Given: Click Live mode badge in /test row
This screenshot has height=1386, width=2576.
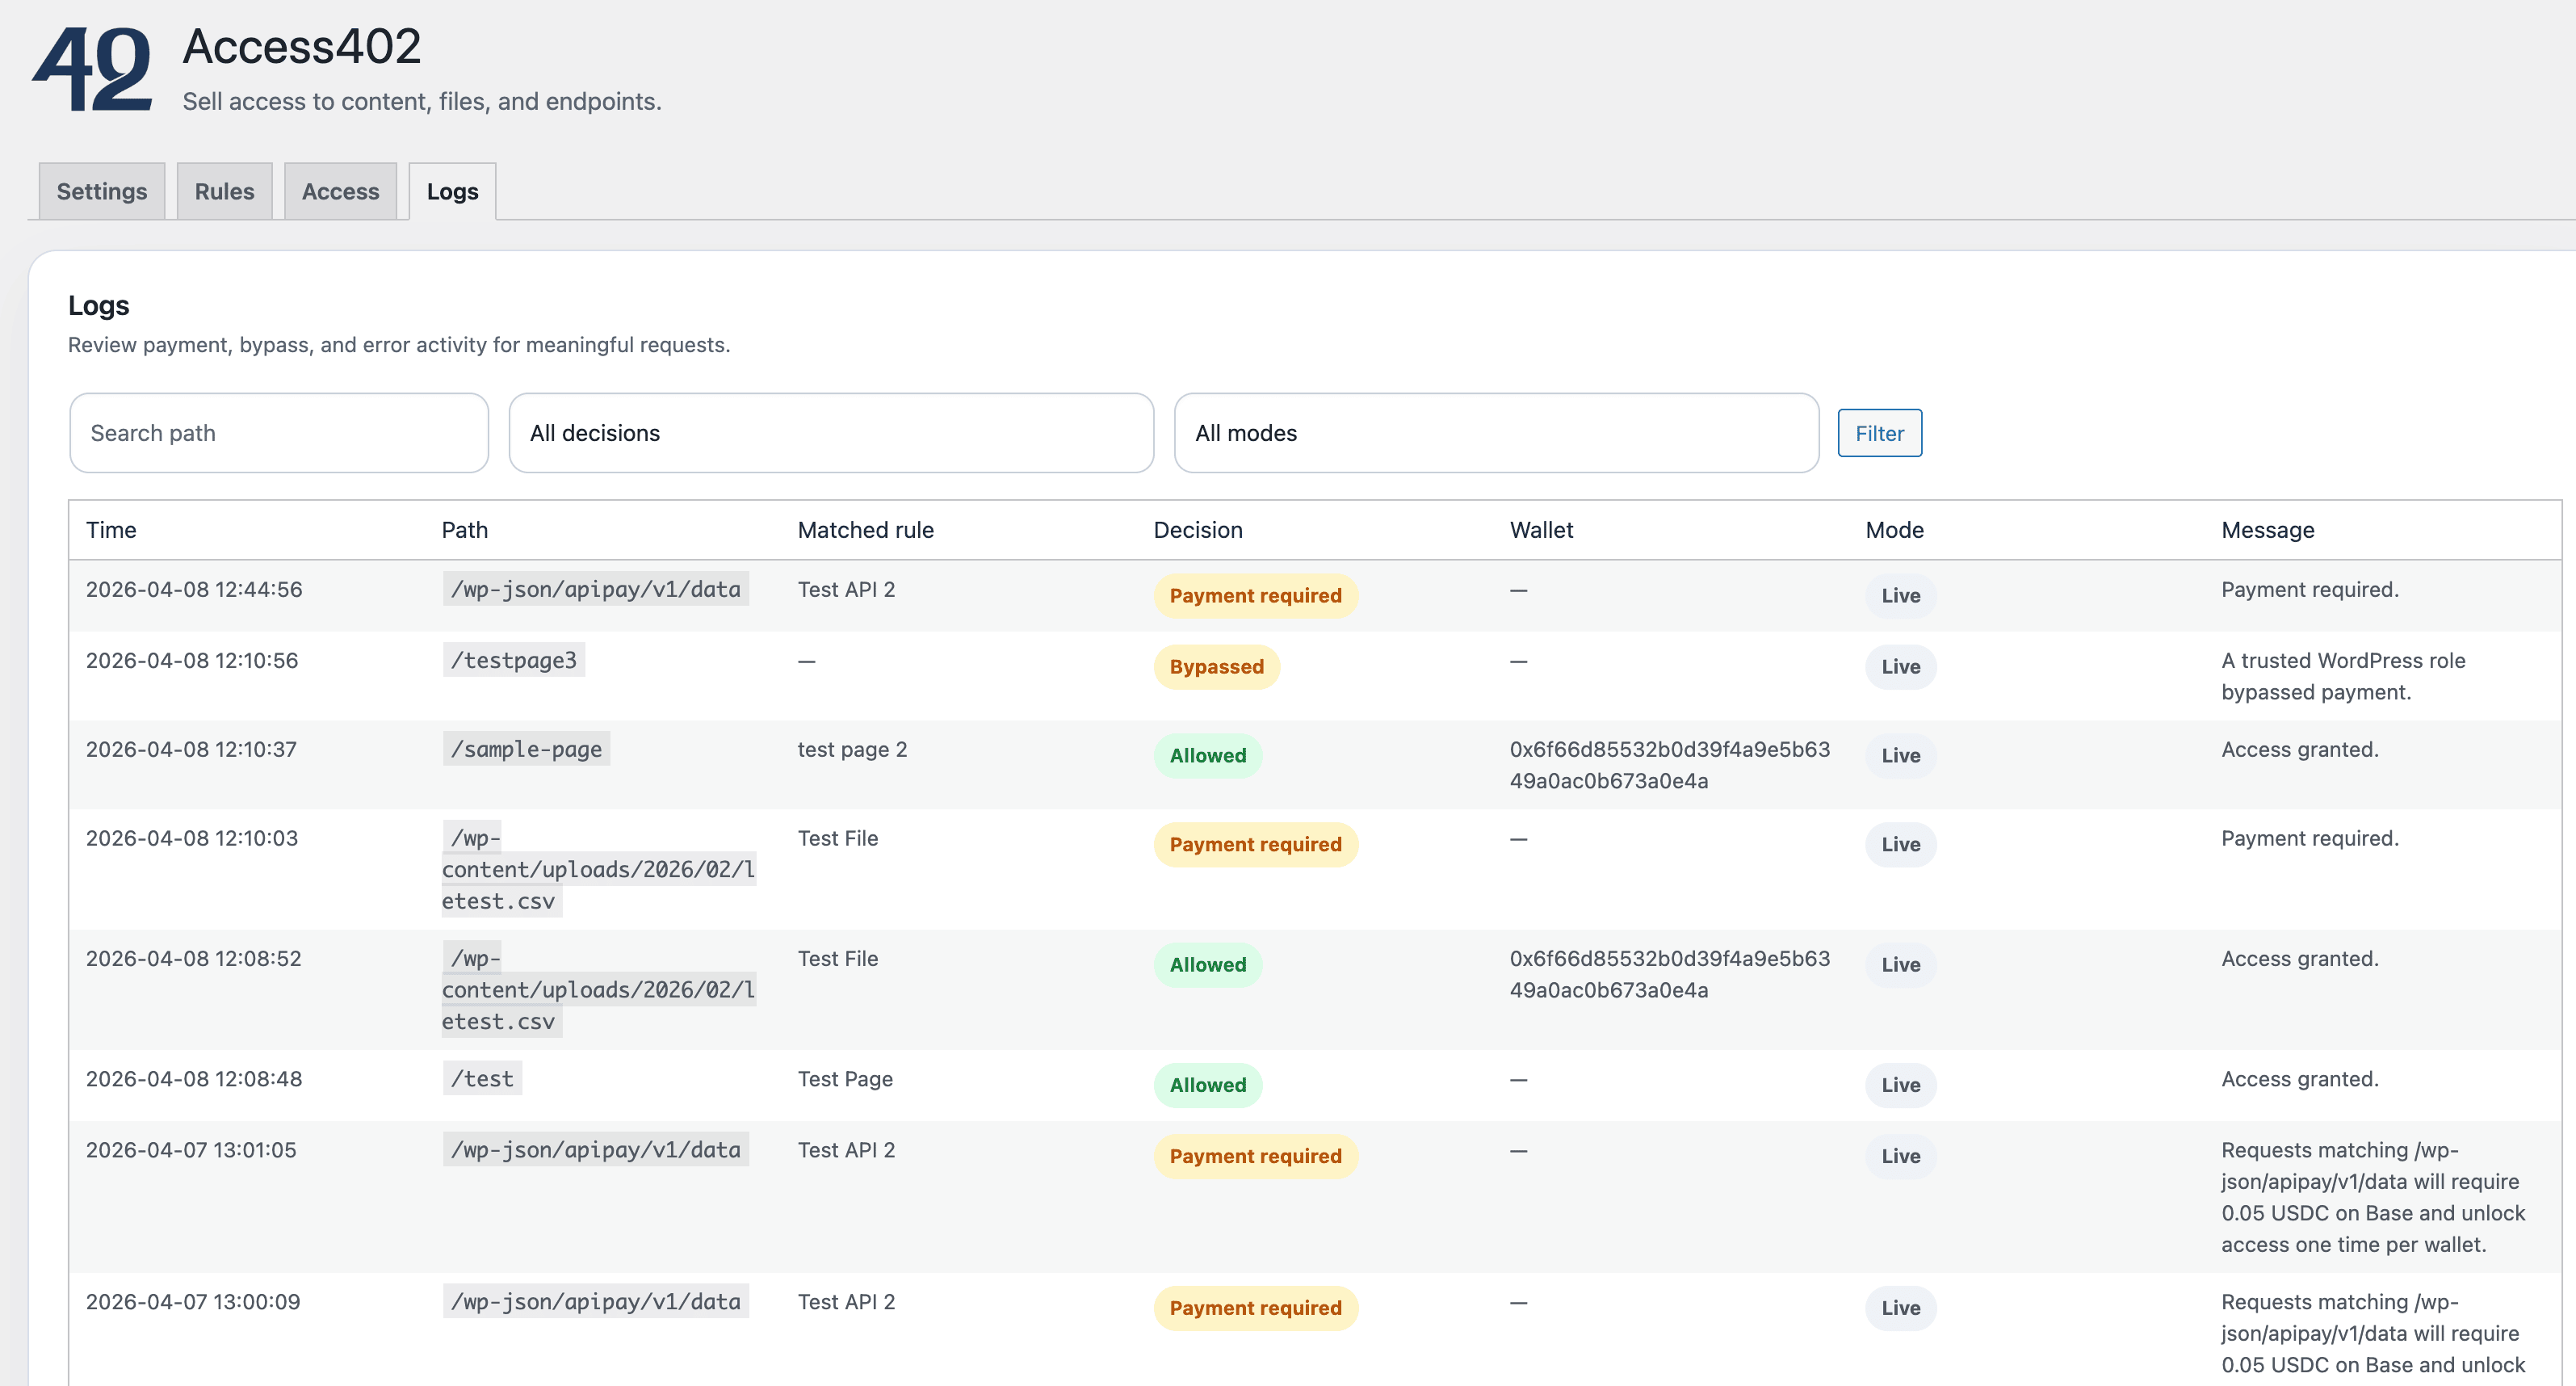Looking at the screenshot, I should (x=1901, y=1084).
